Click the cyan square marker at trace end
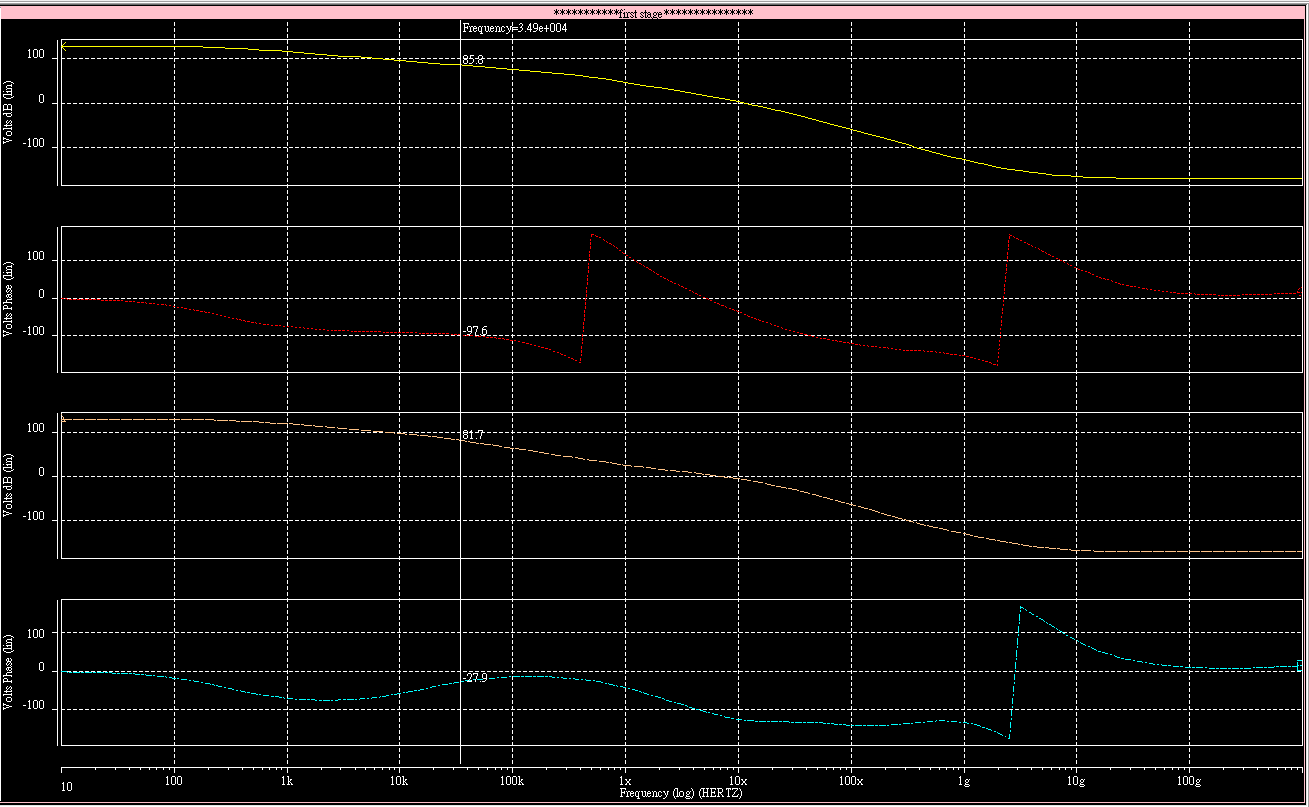Screen dimensions: 1309x807 [x=1300, y=666]
